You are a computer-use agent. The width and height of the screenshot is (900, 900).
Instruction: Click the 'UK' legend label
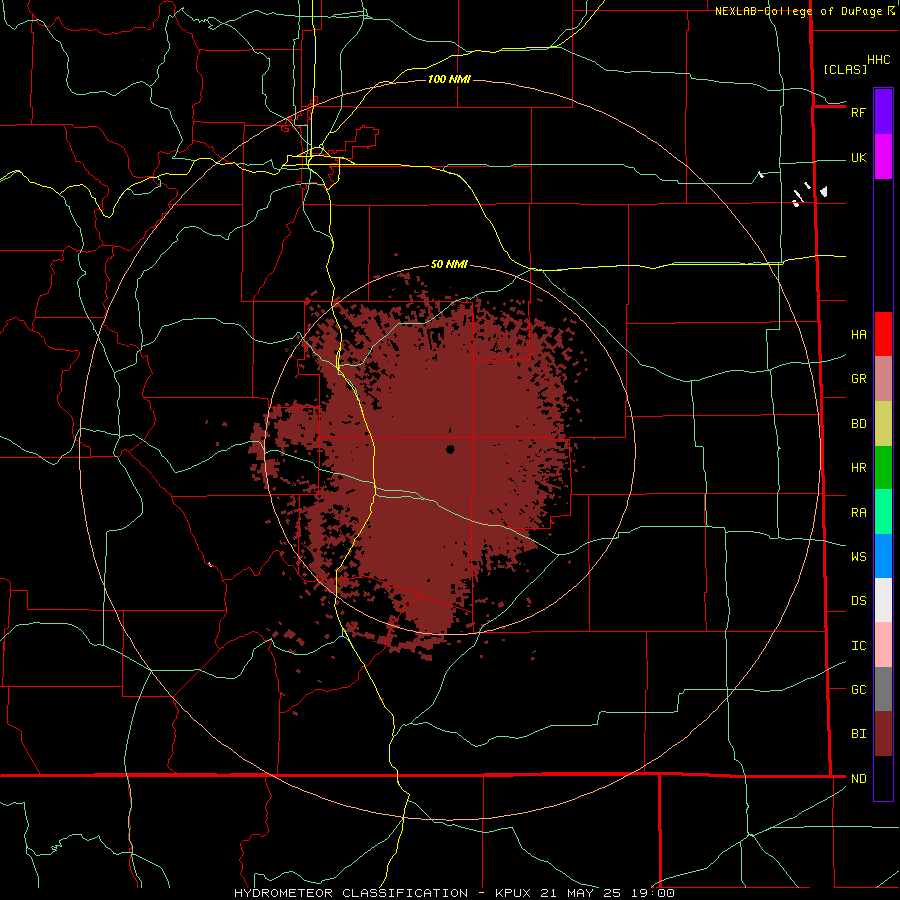click(x=858, y=158)
